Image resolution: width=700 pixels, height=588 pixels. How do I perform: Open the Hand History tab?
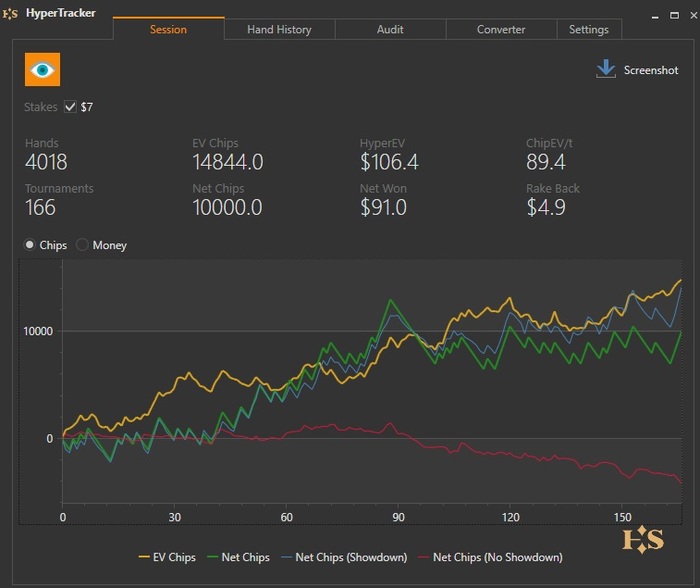[x=279, y=29]
